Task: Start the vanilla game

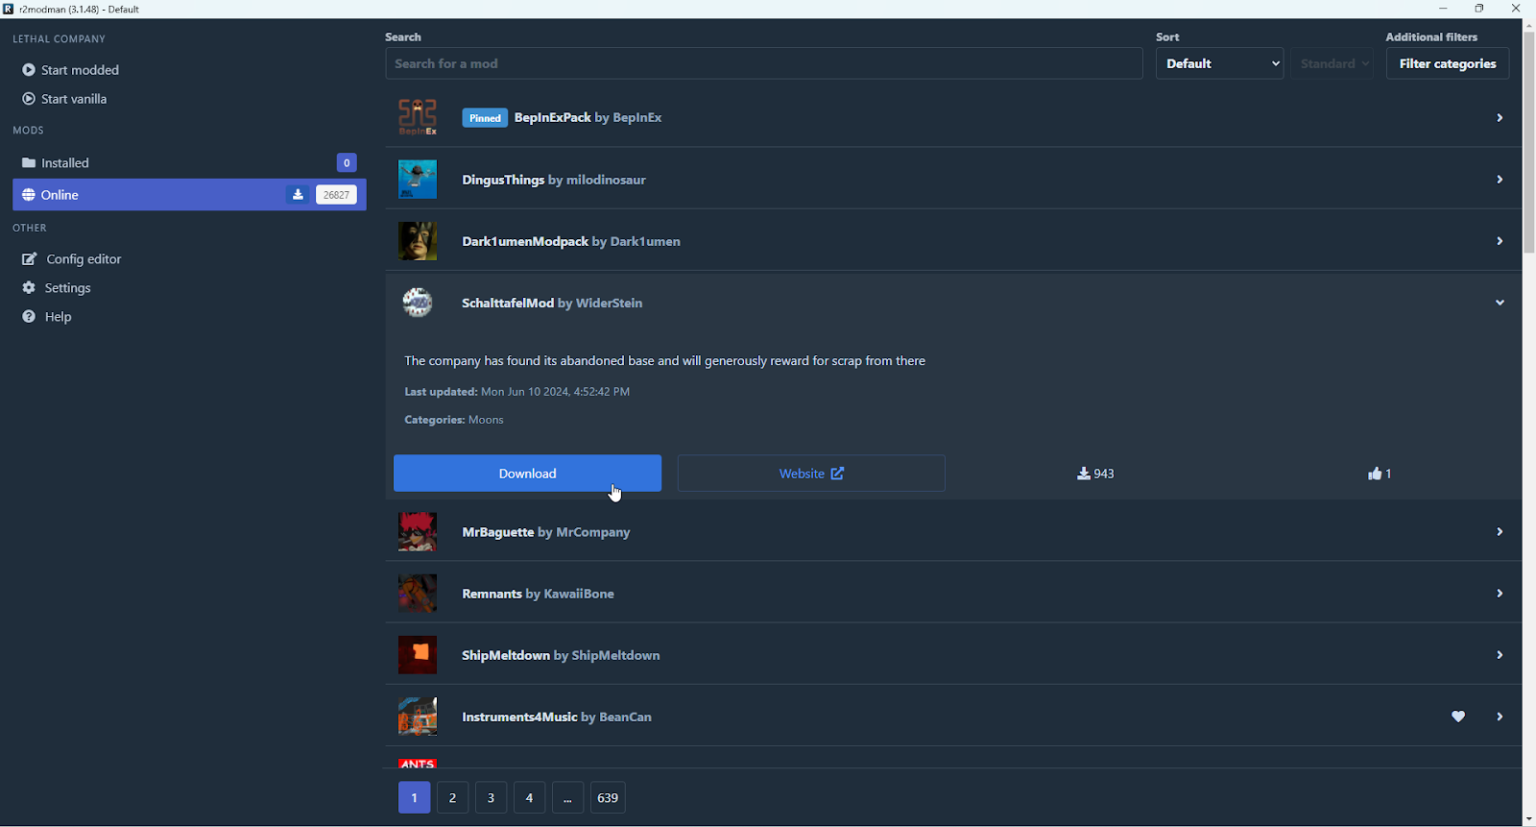Action: point(65,99)
